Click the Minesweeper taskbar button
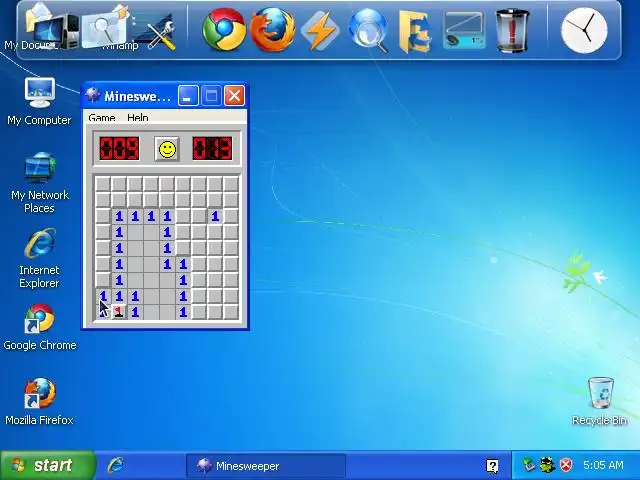Image resolution: width=640 pixels, height=480 pixels. [265, 466]
